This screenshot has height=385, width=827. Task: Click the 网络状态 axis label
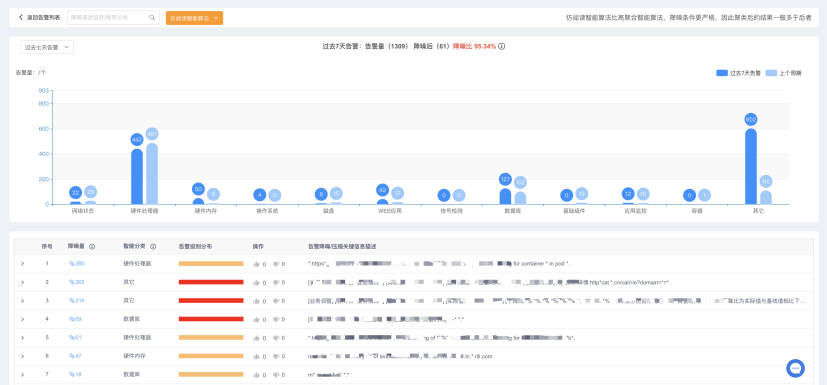[x=83, y=211]
